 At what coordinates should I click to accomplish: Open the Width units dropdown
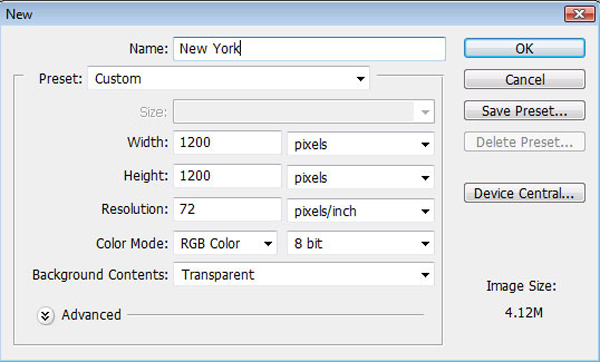click(x=360, y=144)
